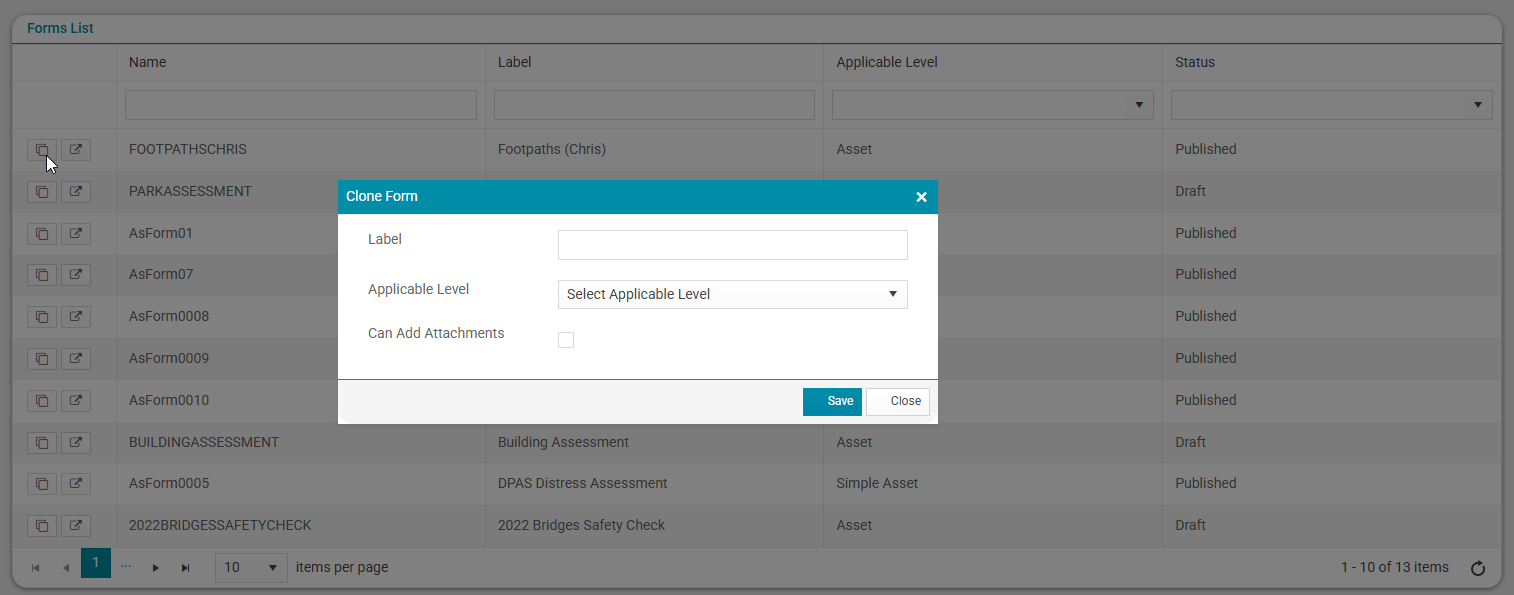Select page 1 in pager
This screenshot has height=595, width=1514.
[95, 563]
